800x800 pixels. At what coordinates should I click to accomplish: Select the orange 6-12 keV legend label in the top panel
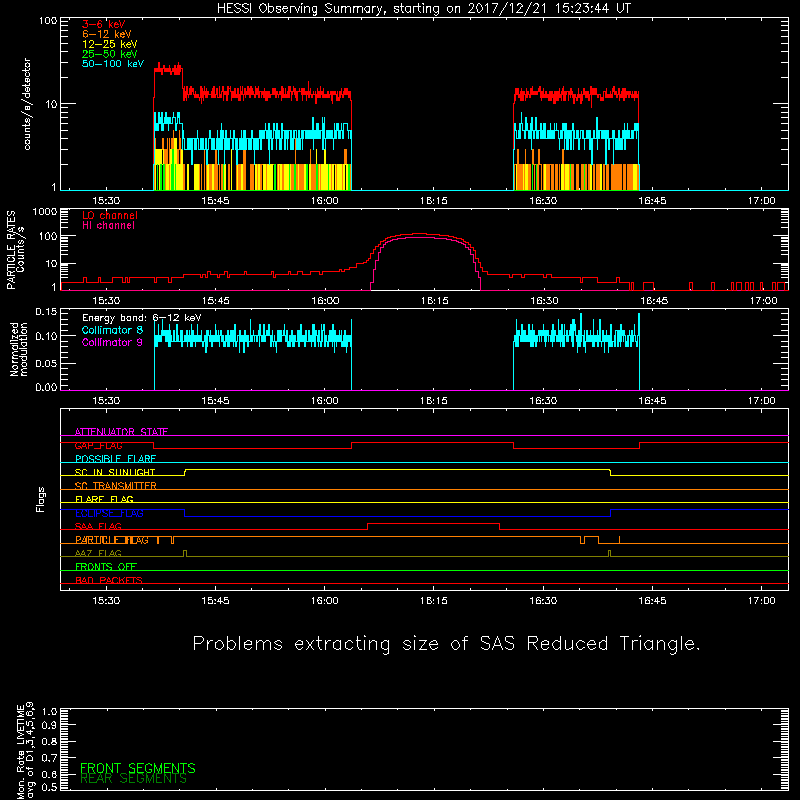point(107,34)
